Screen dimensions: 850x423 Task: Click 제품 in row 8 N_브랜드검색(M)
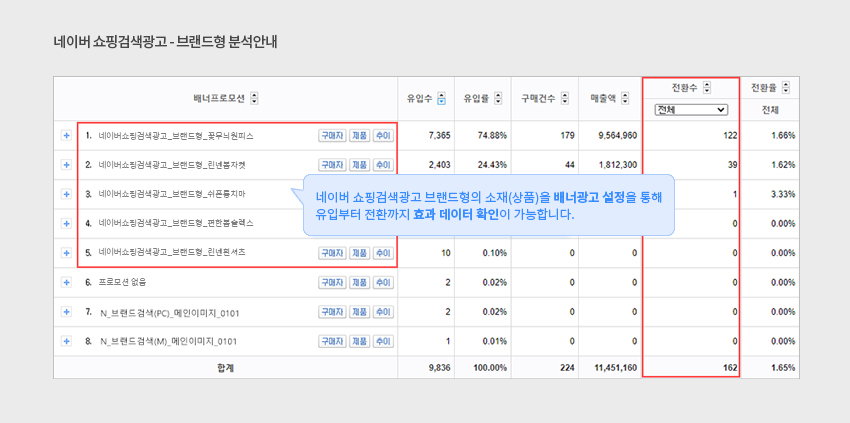[360, 341]
